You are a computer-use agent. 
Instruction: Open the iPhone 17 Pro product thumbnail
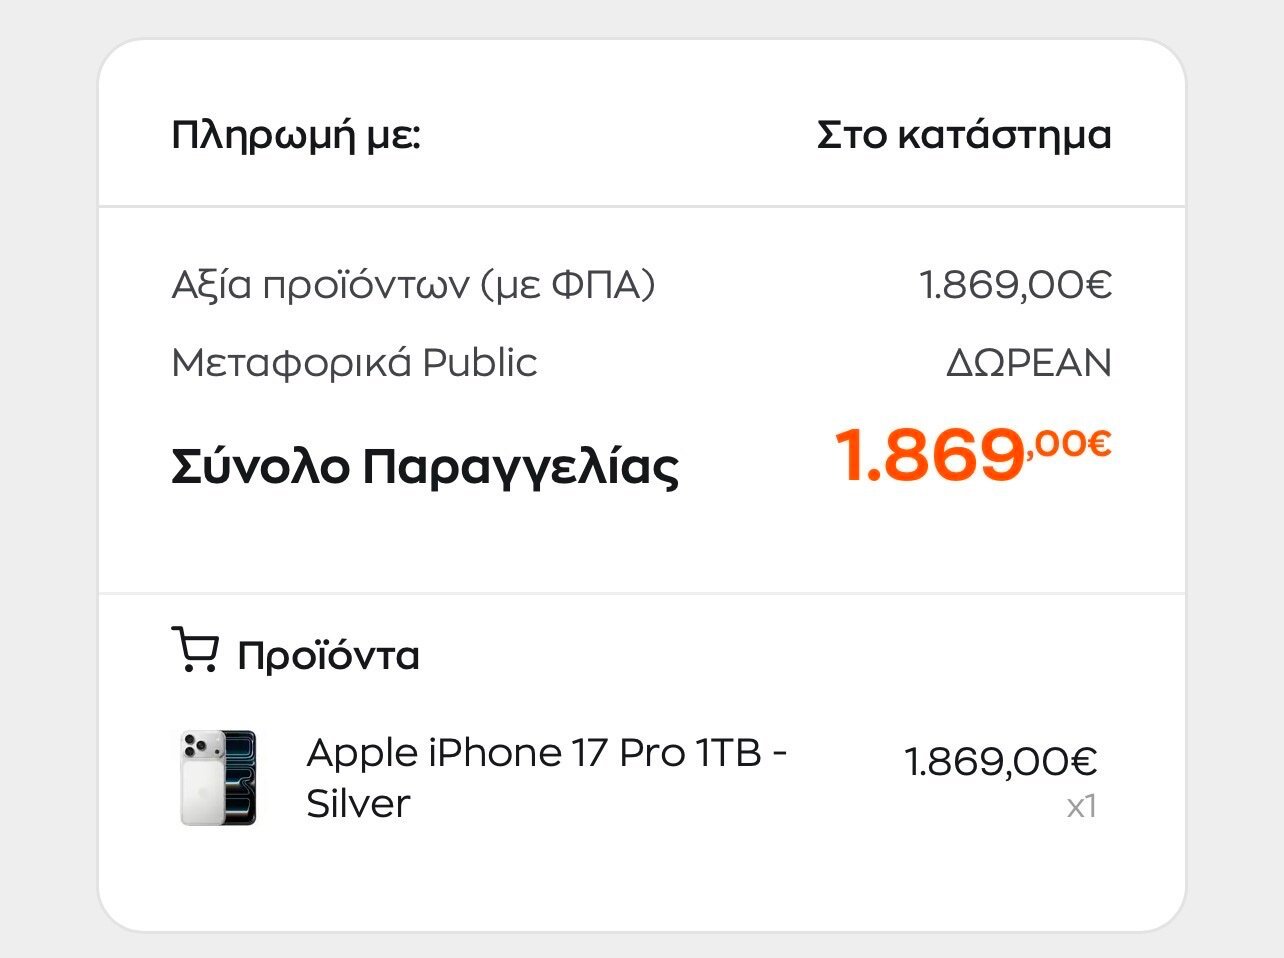[218, 778]
